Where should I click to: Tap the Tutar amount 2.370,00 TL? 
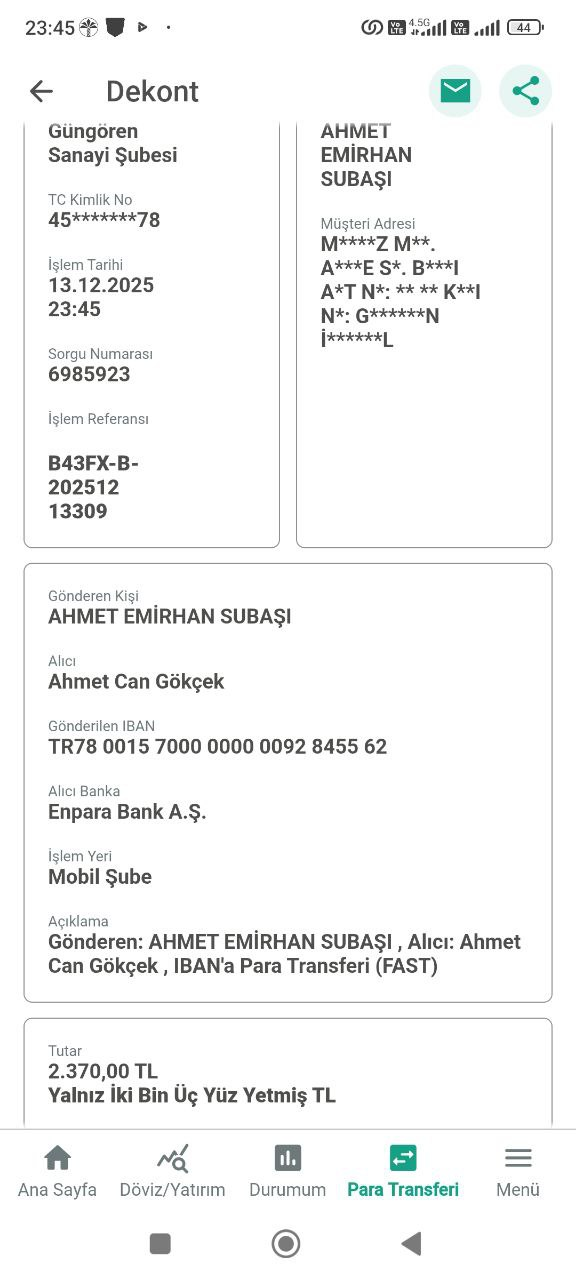[103, 1071]
